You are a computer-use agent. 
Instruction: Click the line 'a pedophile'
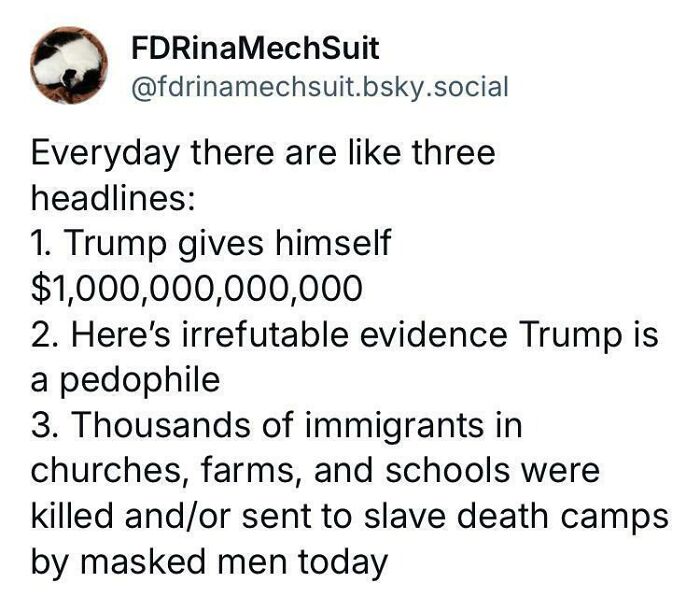click(125, 382)
